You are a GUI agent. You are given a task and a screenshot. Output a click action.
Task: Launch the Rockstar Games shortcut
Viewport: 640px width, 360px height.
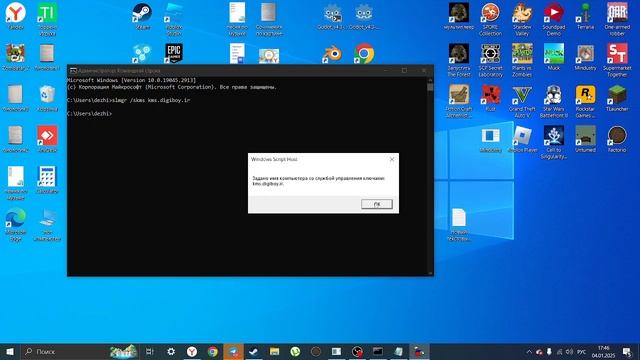pyautogui.click(x=585, y=101)
